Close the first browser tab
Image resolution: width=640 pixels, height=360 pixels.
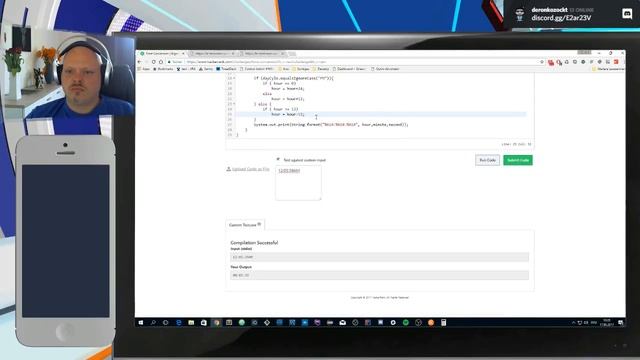pyautogui.click(x=183, y=53)
